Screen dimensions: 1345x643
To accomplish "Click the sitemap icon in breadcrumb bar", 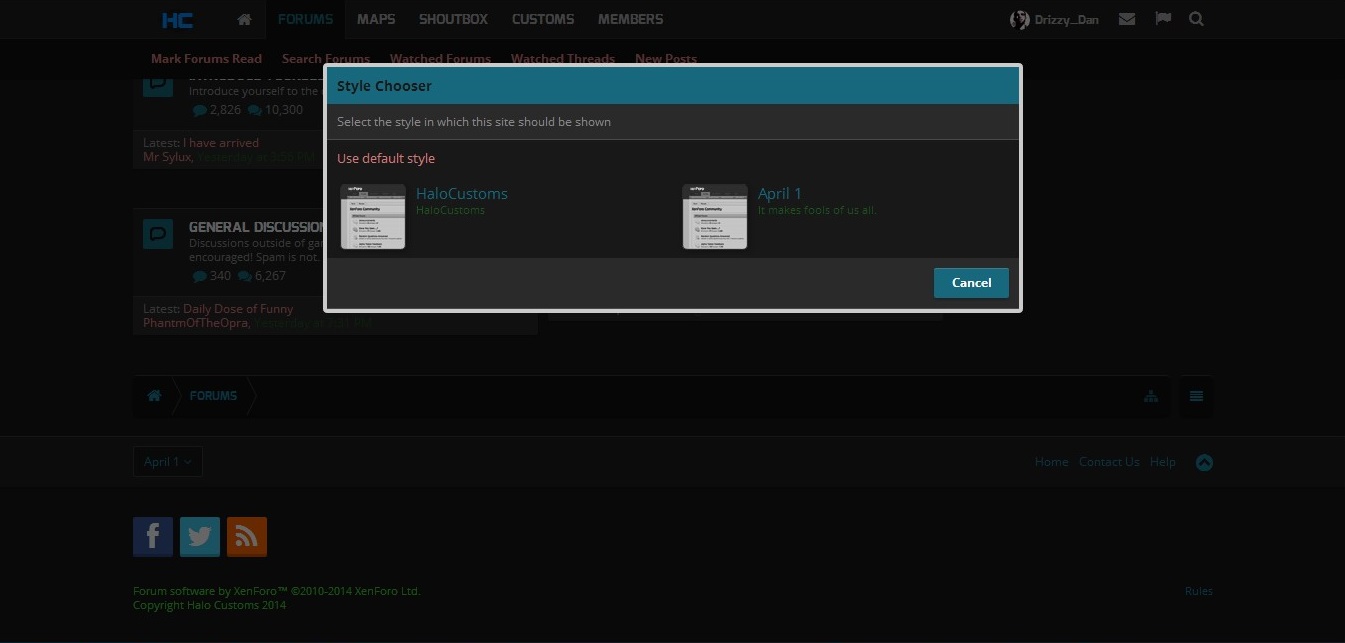I will (x=1151, y=396).
